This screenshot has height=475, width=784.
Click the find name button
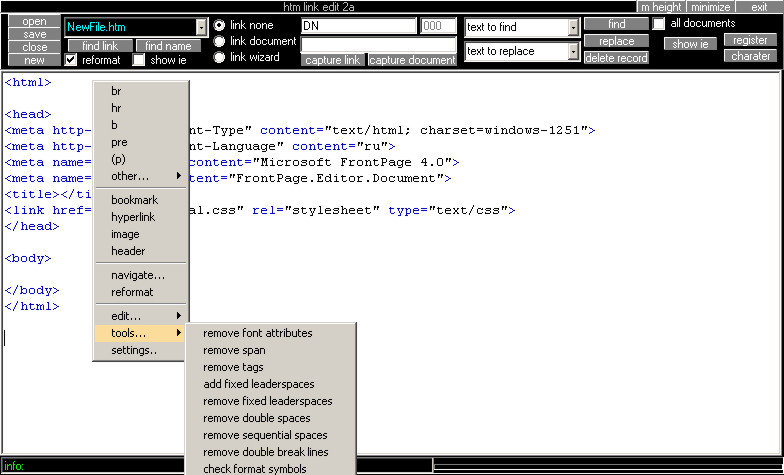click(x=168, y=46)
